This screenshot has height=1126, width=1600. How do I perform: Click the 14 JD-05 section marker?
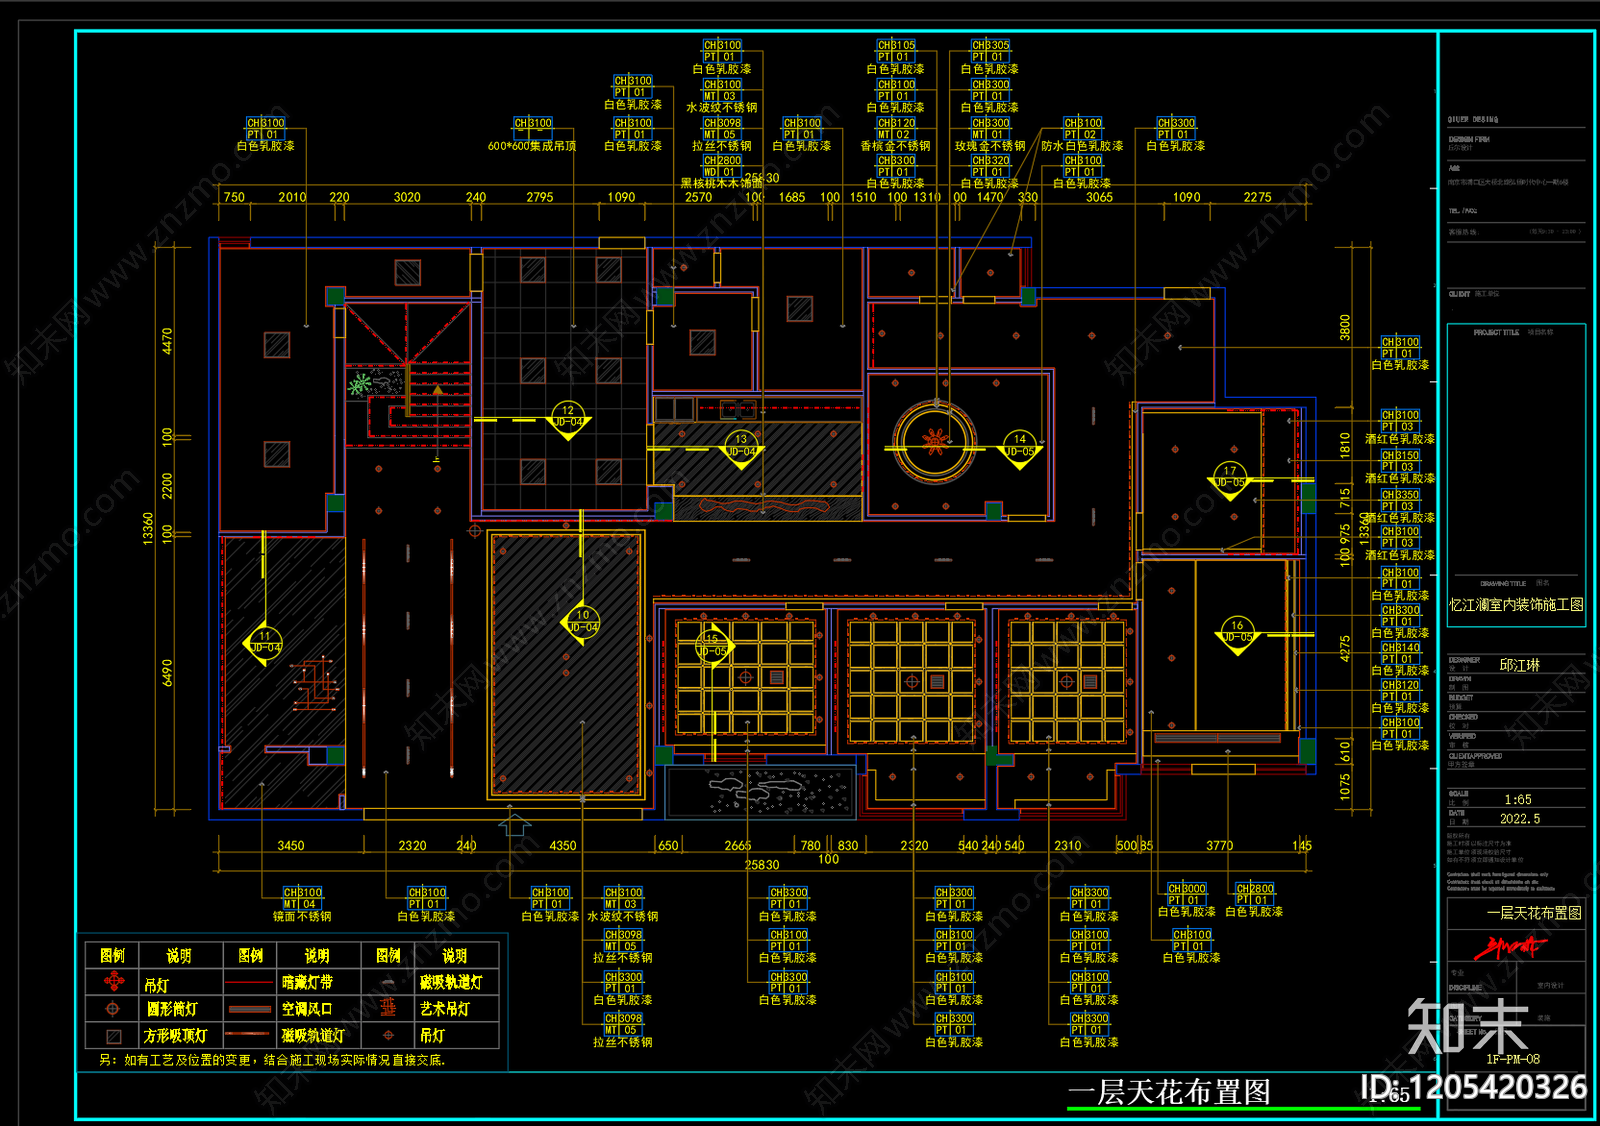[1019, 447]
